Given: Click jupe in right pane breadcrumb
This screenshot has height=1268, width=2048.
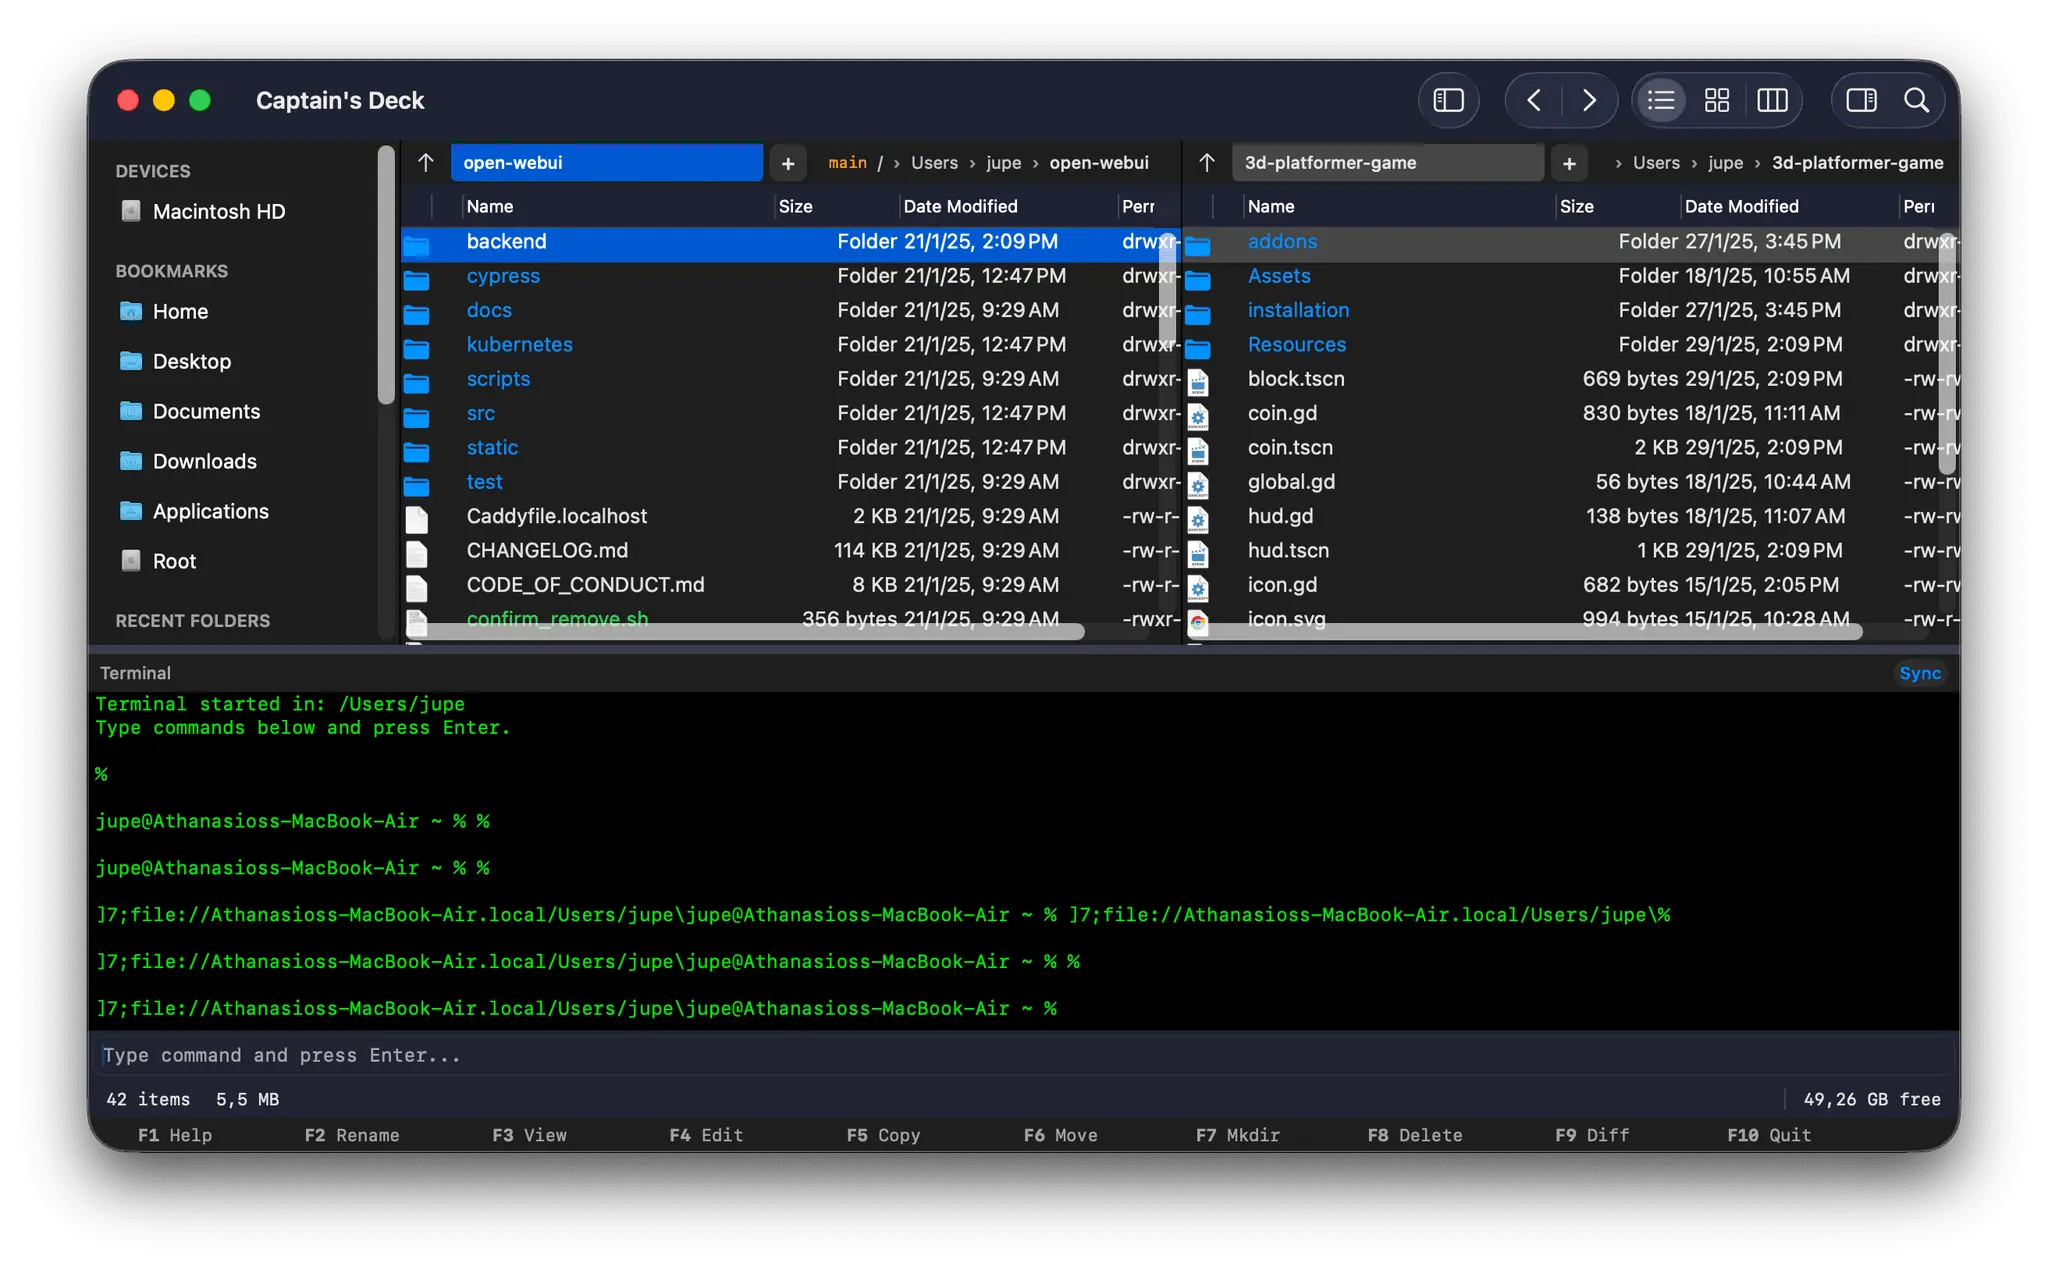Looking at the screenshot, I should point(1726,163).
